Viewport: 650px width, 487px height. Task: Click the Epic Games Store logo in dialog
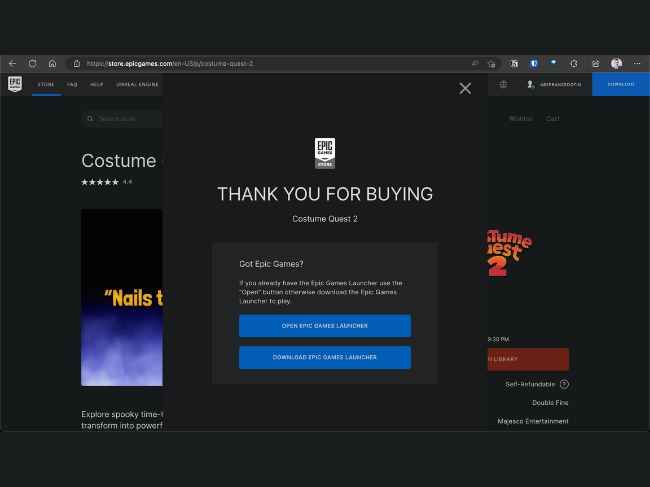pos(325,153)
